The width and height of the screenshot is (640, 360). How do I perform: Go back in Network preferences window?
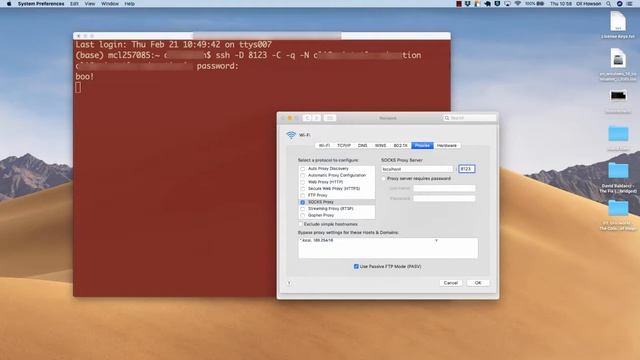[x=307, y=118]
